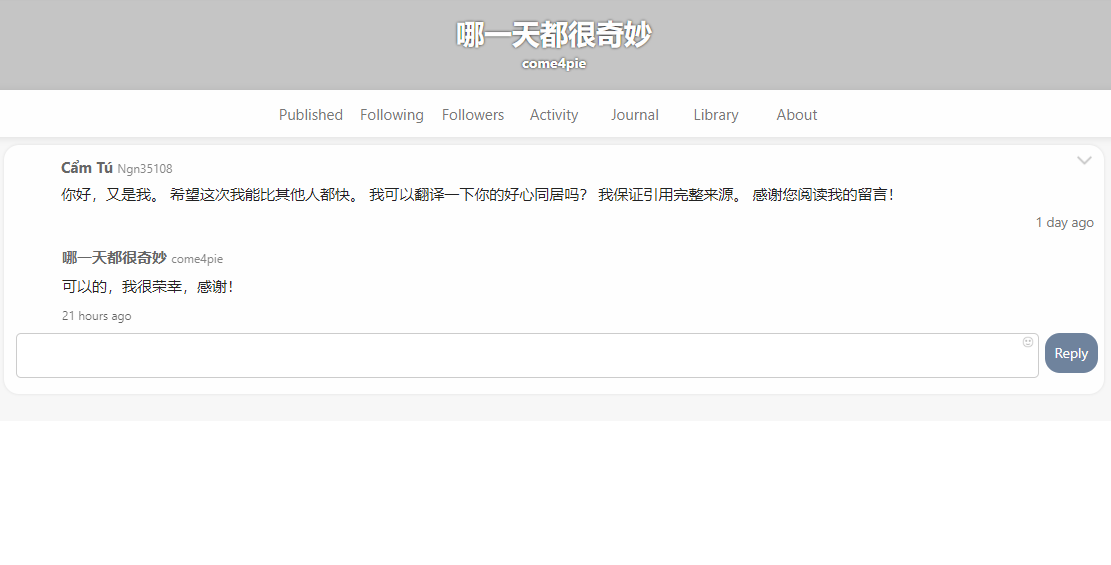Screen dimensions: 1111x565
Task: Open the Following tab
Action: click(391, 115)
